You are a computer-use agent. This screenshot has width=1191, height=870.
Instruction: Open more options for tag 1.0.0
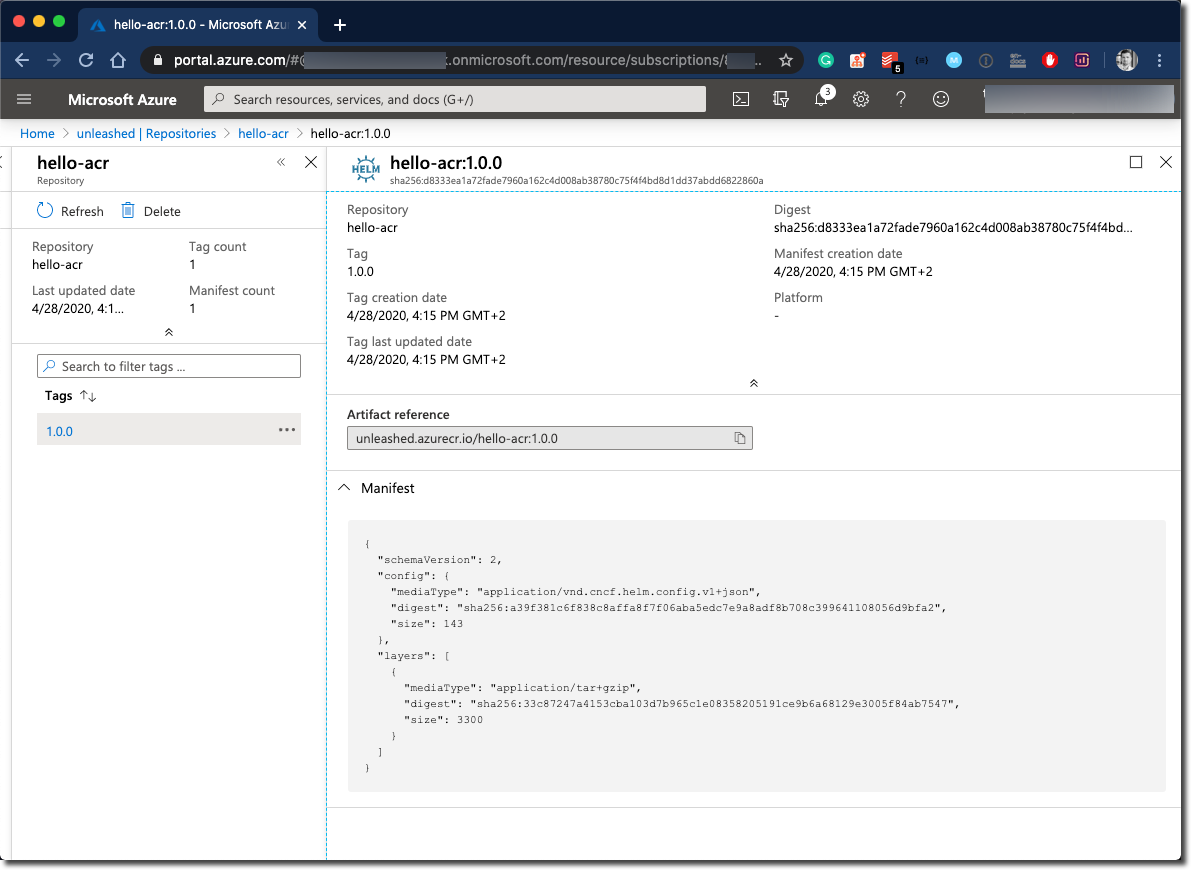(286, 430)
